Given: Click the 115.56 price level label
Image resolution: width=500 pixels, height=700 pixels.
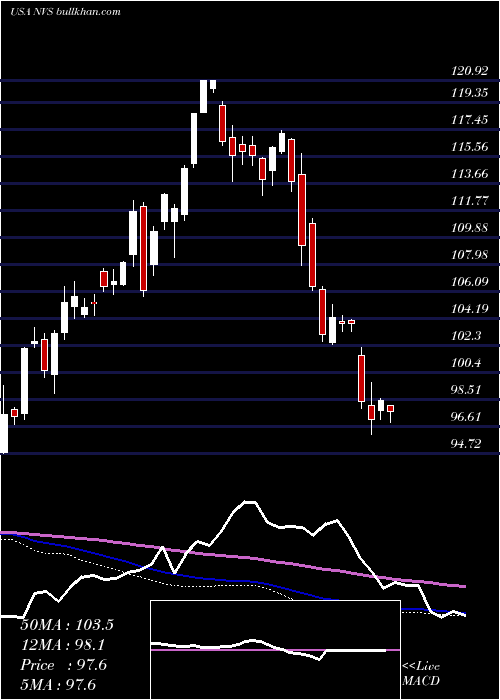Looking at the screenshot, I should [469, 147].
